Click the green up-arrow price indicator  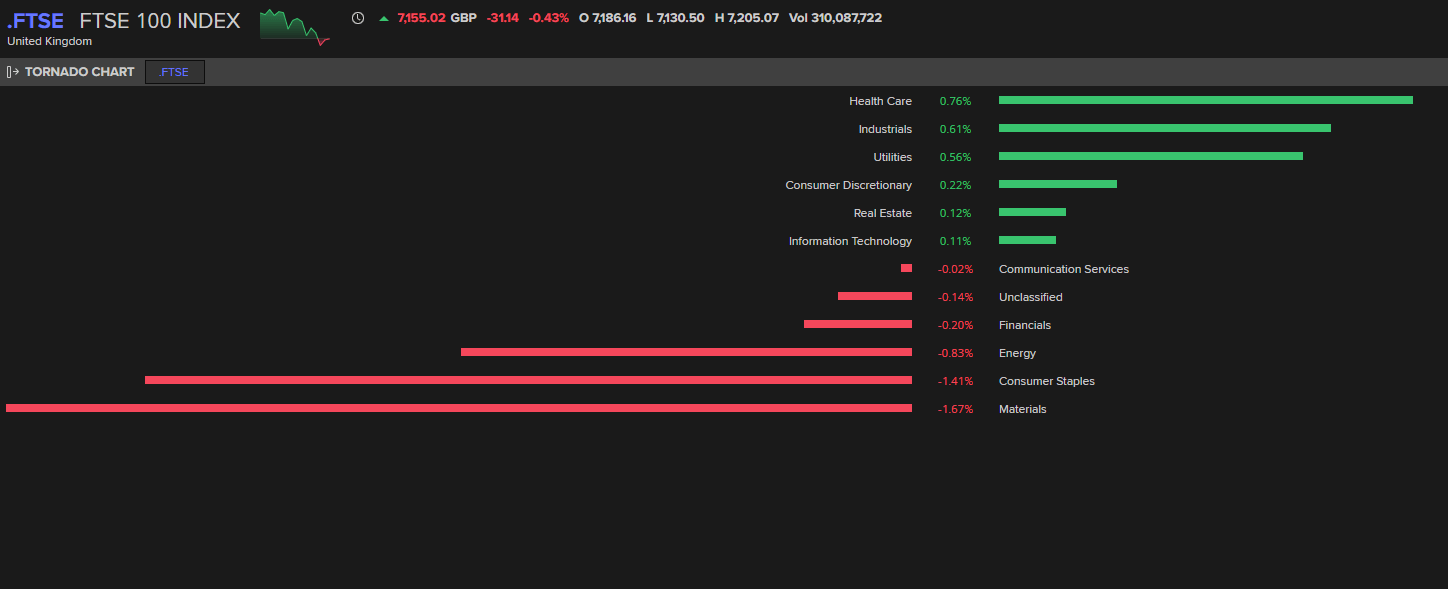click(384, 18)
